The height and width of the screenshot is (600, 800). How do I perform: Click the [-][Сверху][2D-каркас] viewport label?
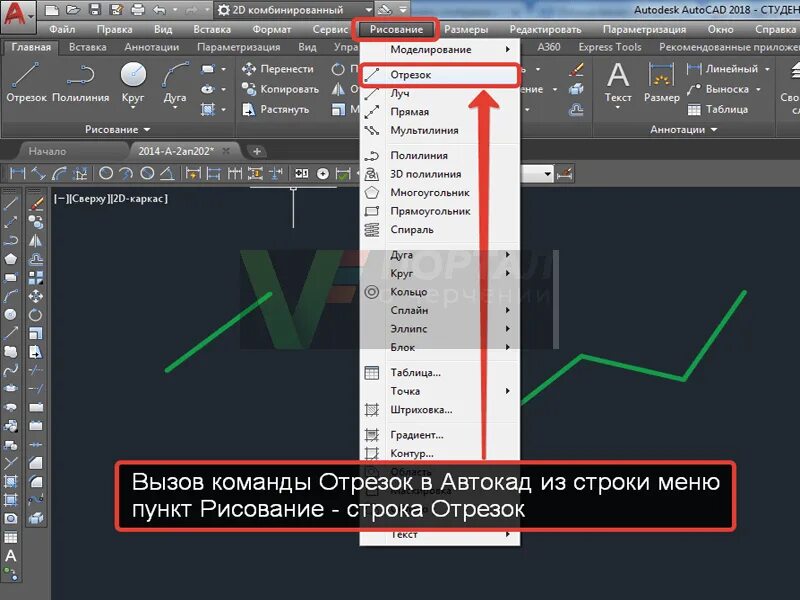click(x=111, y=198)
